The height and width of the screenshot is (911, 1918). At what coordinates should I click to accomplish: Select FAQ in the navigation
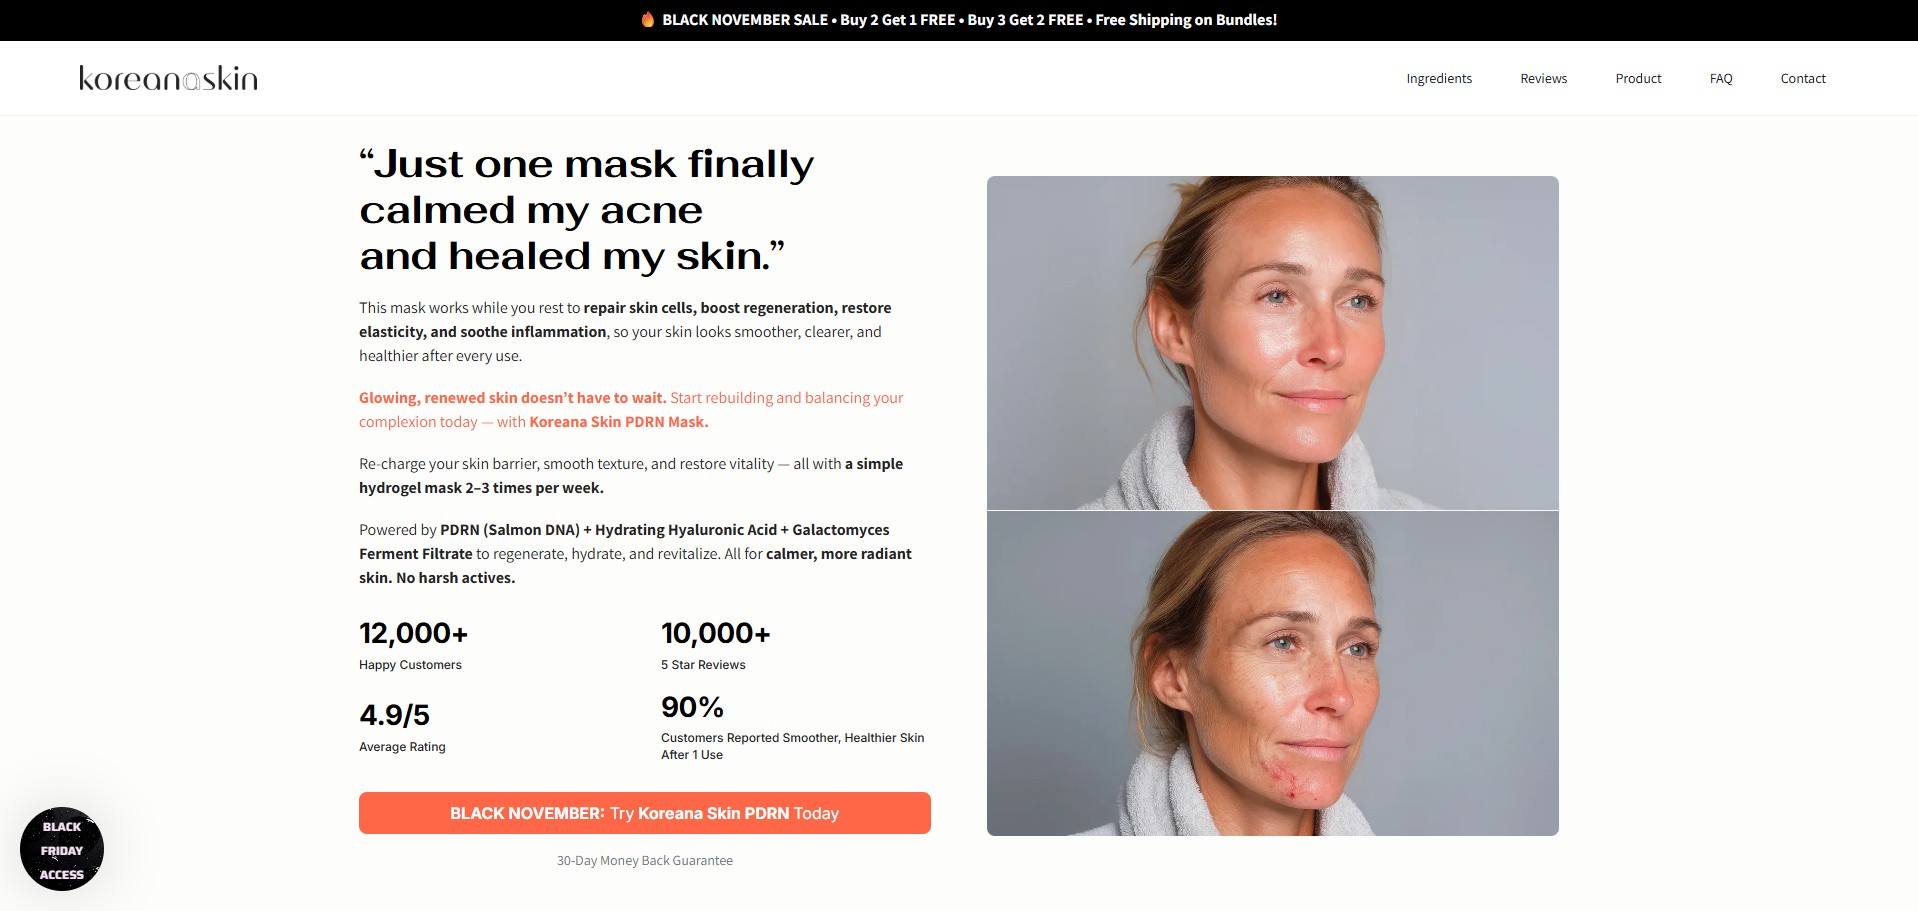1721,78
